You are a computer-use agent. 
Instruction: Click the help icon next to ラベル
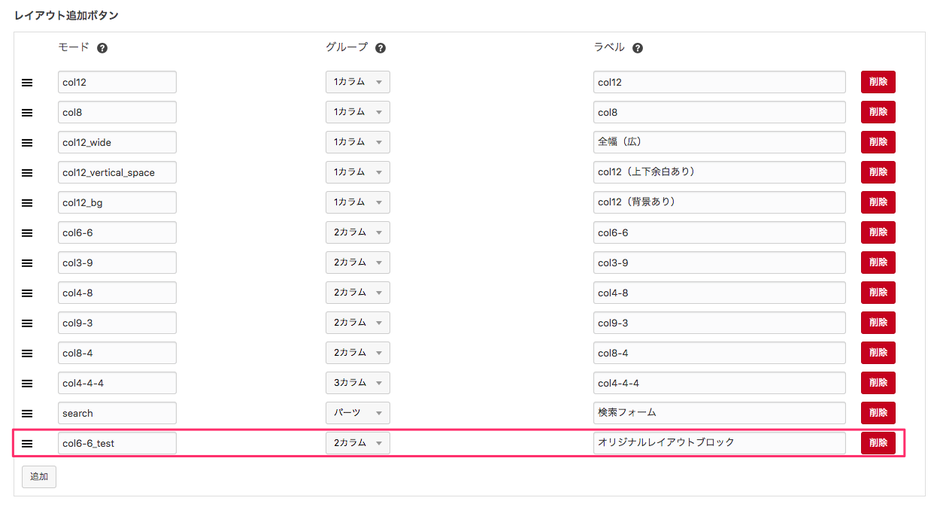pos(638,48)
